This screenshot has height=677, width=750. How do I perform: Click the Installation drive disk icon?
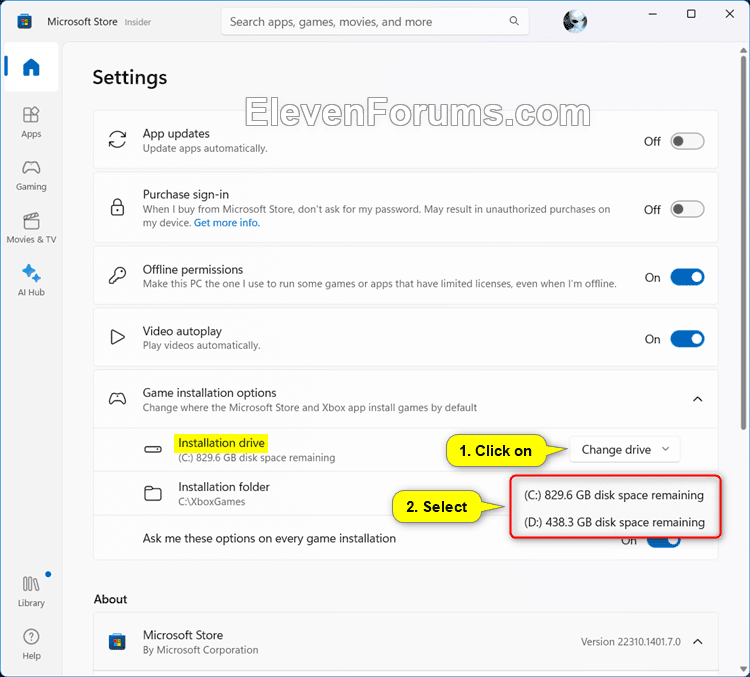(x=153, y=449)
